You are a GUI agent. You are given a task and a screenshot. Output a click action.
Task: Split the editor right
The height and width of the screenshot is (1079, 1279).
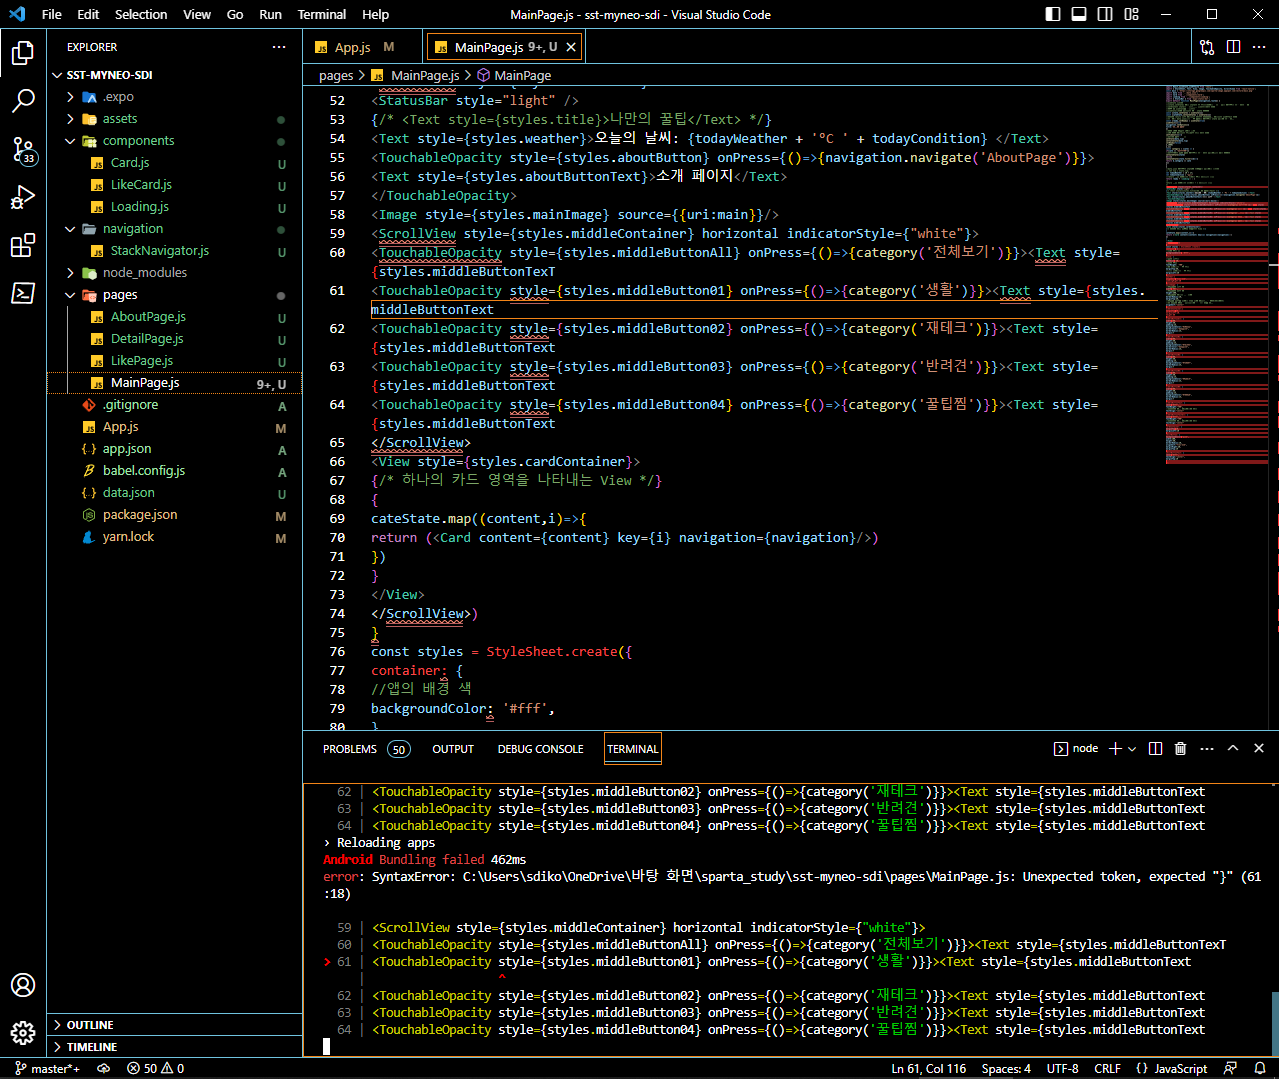(x=1233, y=47)
